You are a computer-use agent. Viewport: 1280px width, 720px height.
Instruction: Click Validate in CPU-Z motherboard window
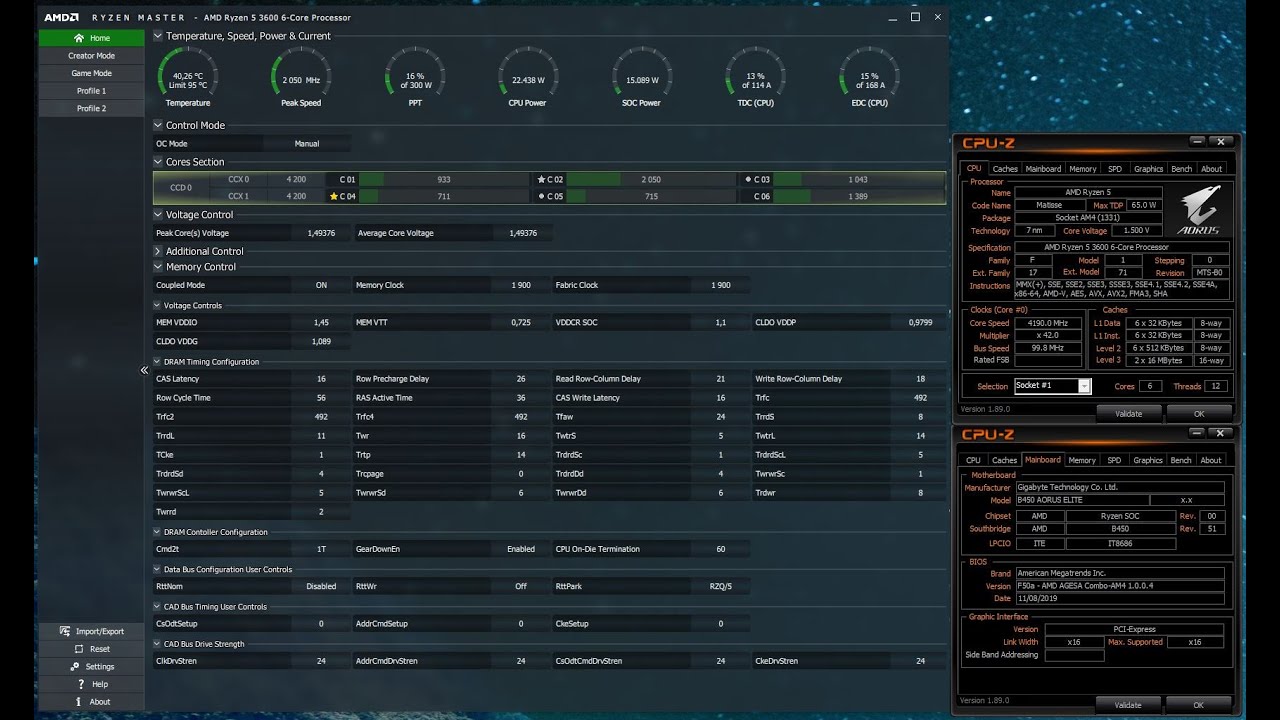(x=1127, y=705)
